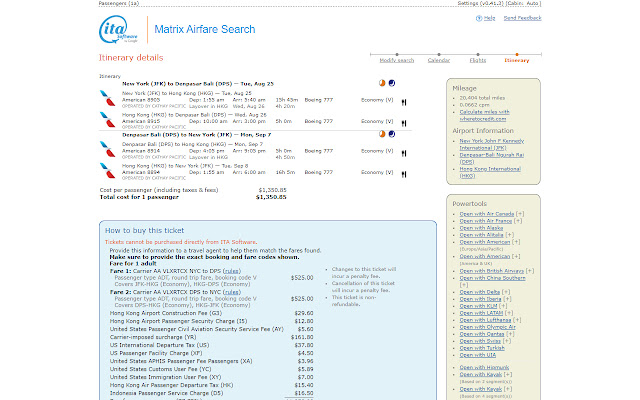Click the Help question mark icon
This screenshot has height=400, width=640.
pos(479,18)
